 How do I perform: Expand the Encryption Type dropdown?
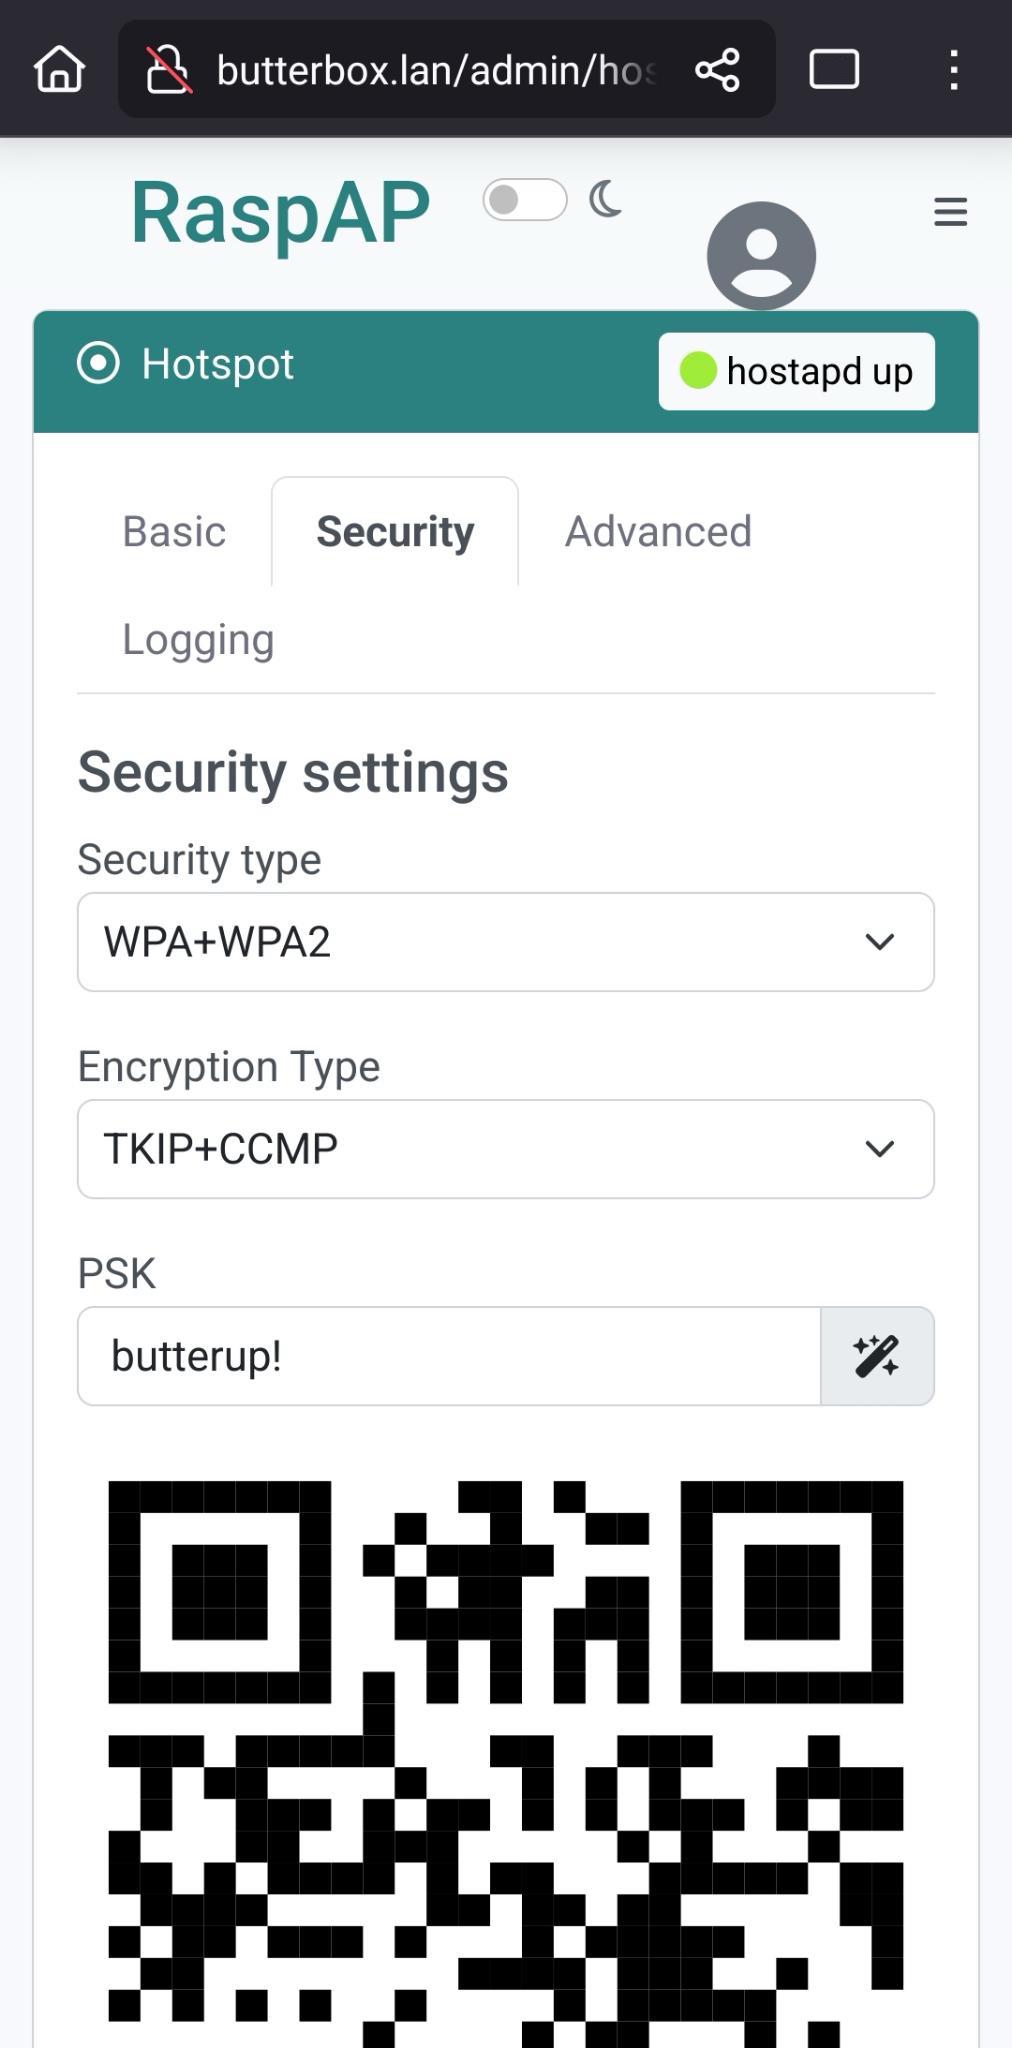click(505, 1149)
